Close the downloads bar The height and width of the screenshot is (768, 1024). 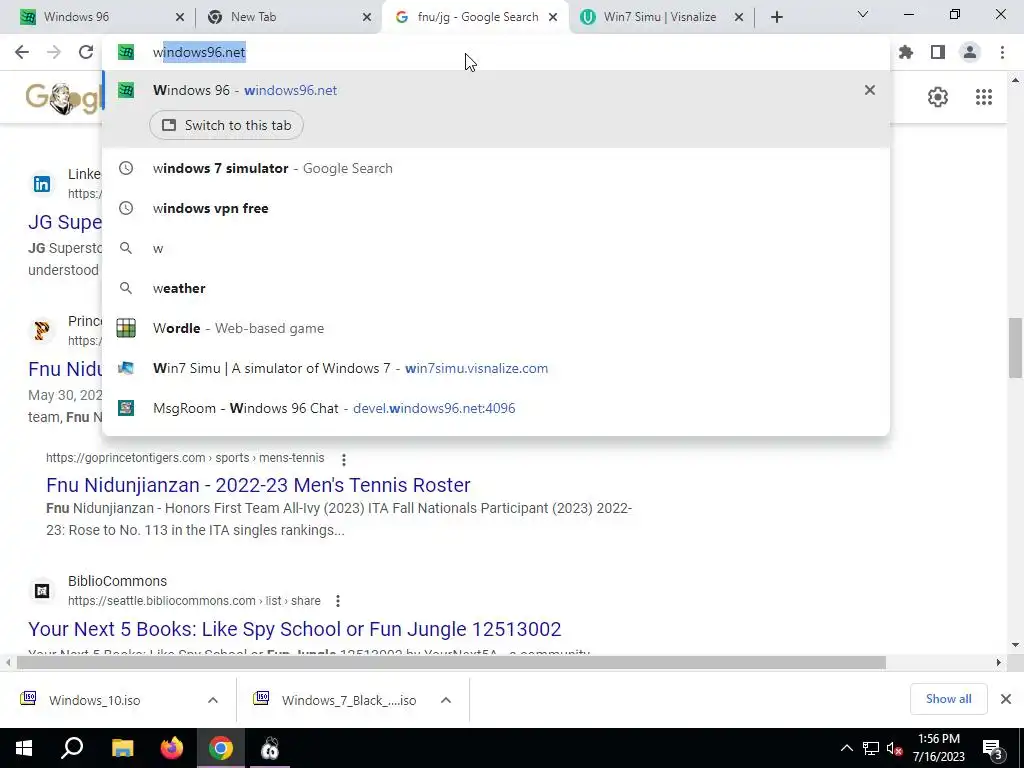(1006, 699)
